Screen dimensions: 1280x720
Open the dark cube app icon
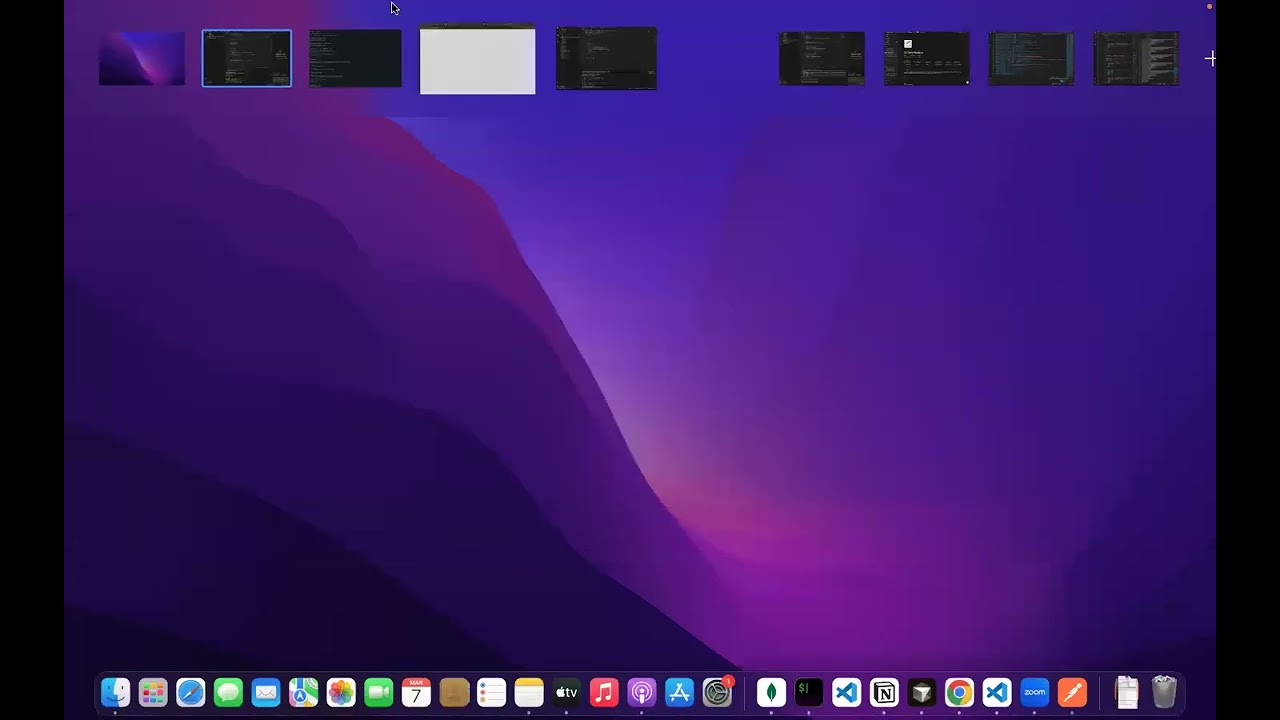(x=922, y=692)
